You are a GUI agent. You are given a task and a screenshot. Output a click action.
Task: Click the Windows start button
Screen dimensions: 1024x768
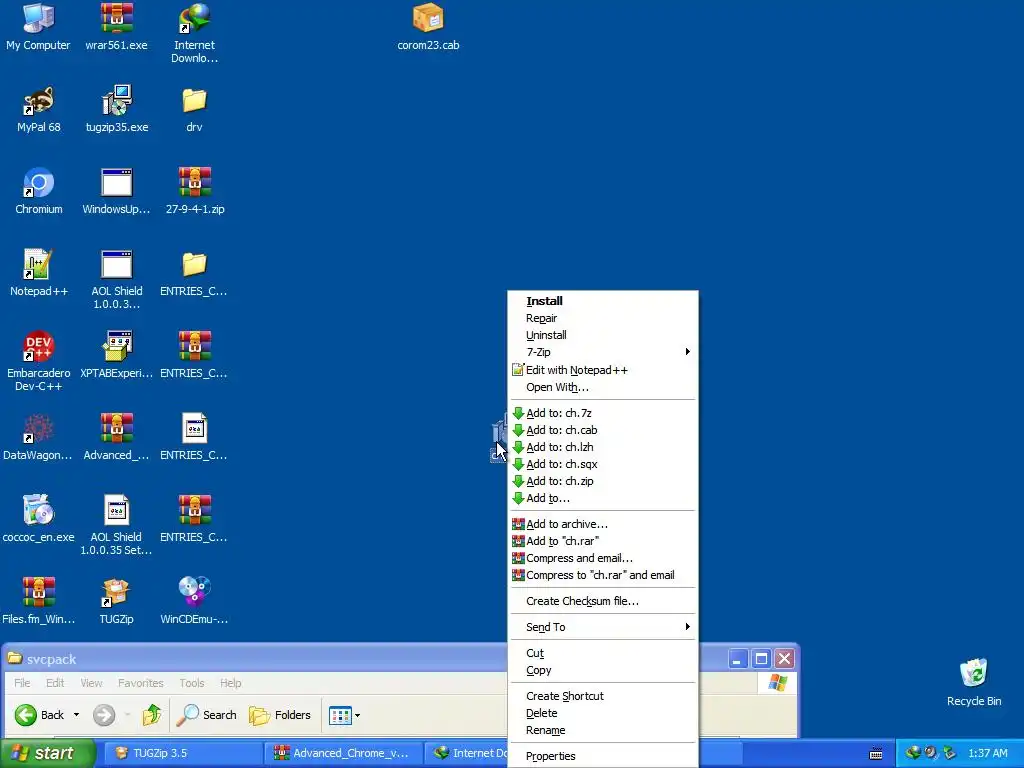tap(47, 754)
